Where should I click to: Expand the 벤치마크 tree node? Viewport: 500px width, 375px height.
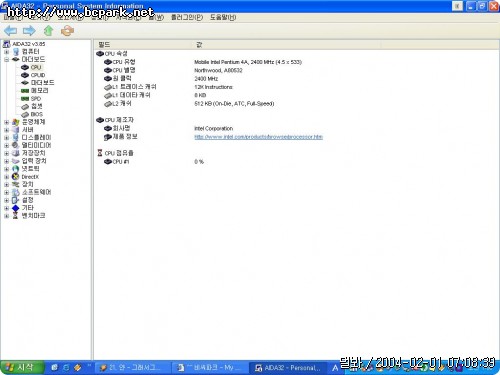6,216
